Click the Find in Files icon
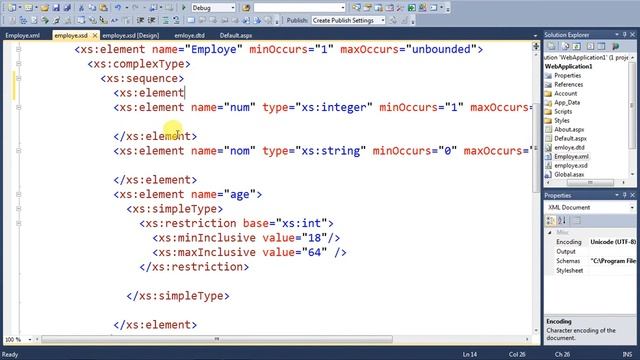This screenshot has height=360, width=640. [246, 8]
